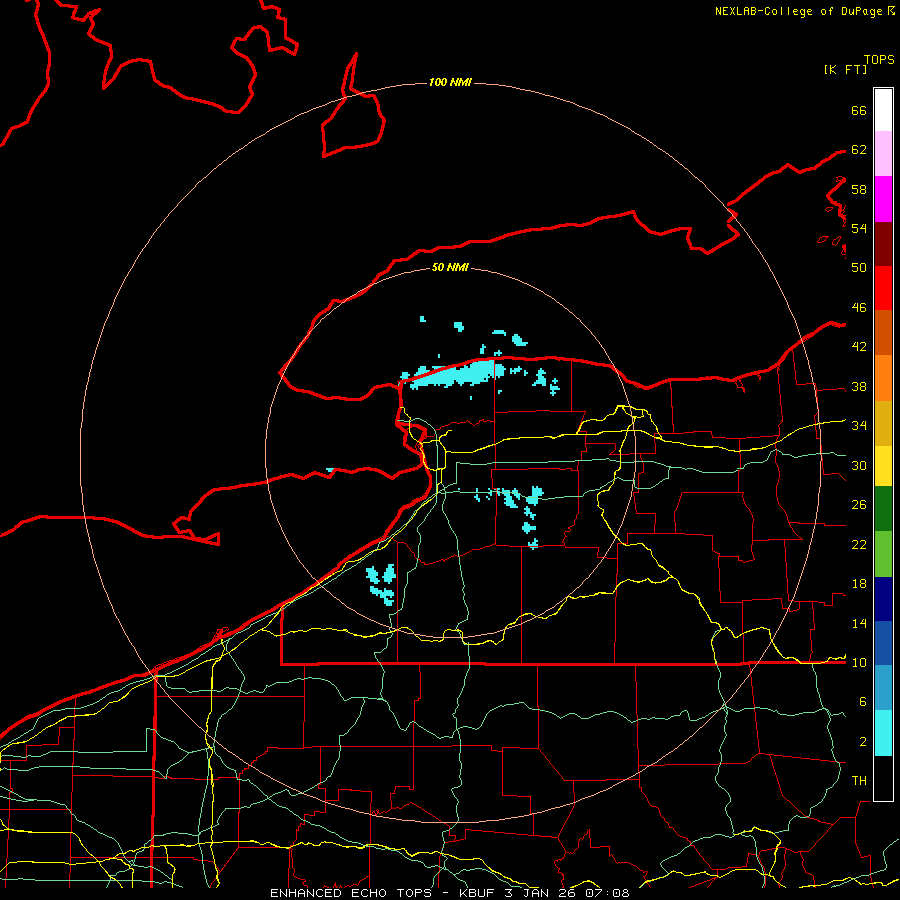Viewport: 900px width, 900px height.
Task: Click the orange swatch near 38
Action: tap(883, 378)
